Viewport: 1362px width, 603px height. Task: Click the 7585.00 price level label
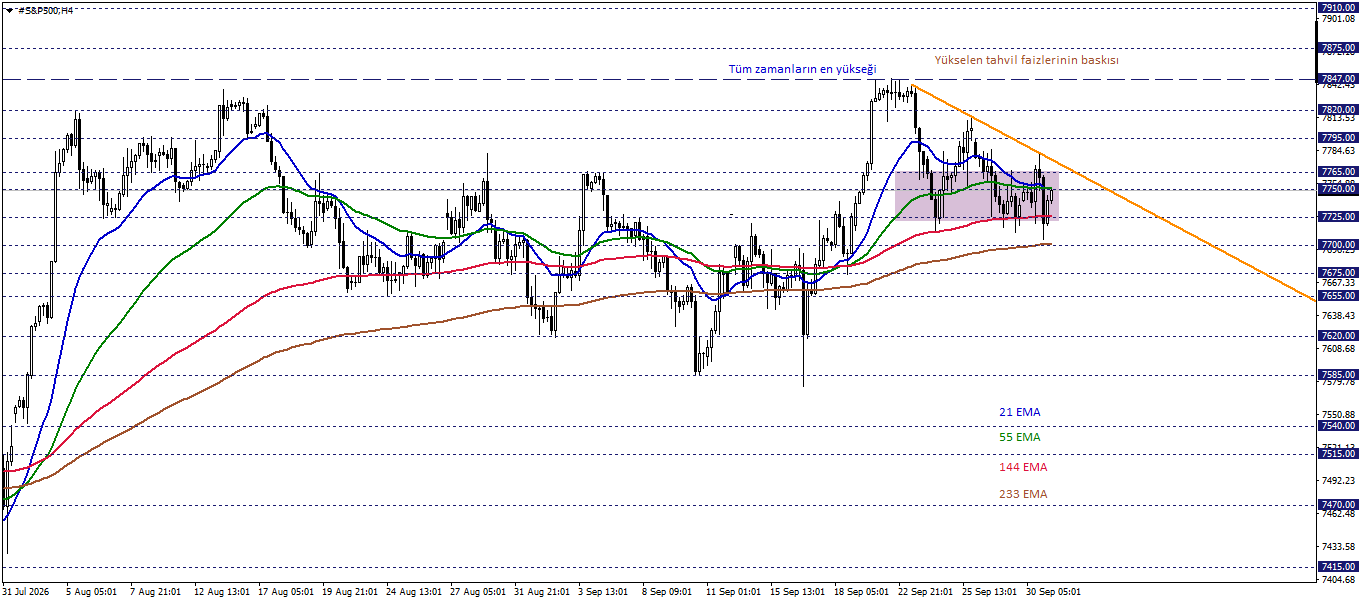[1339, 374]
